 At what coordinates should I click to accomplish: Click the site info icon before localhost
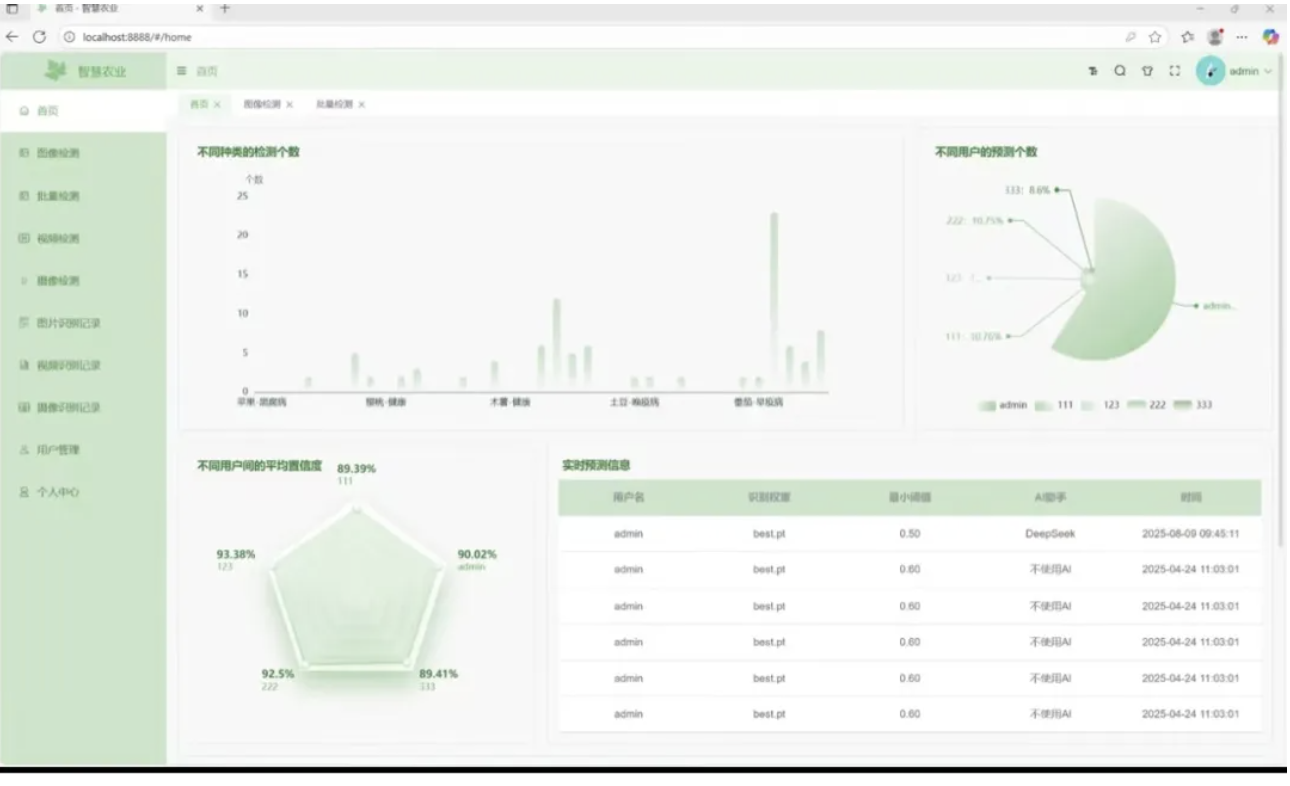point(69,37)
